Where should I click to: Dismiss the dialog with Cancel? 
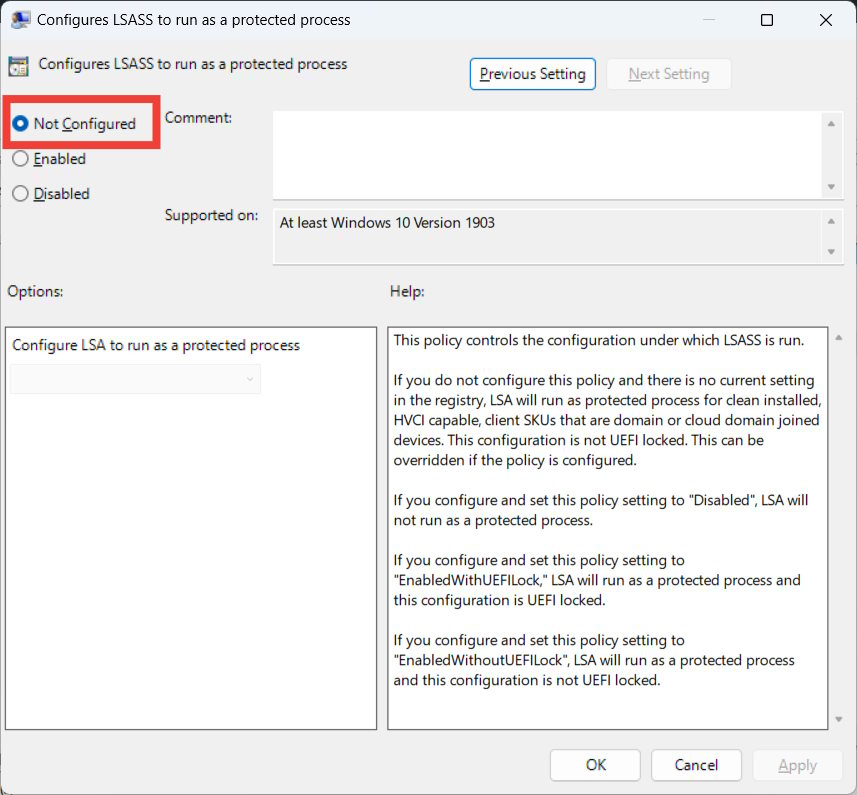click(x=696, y=764)
